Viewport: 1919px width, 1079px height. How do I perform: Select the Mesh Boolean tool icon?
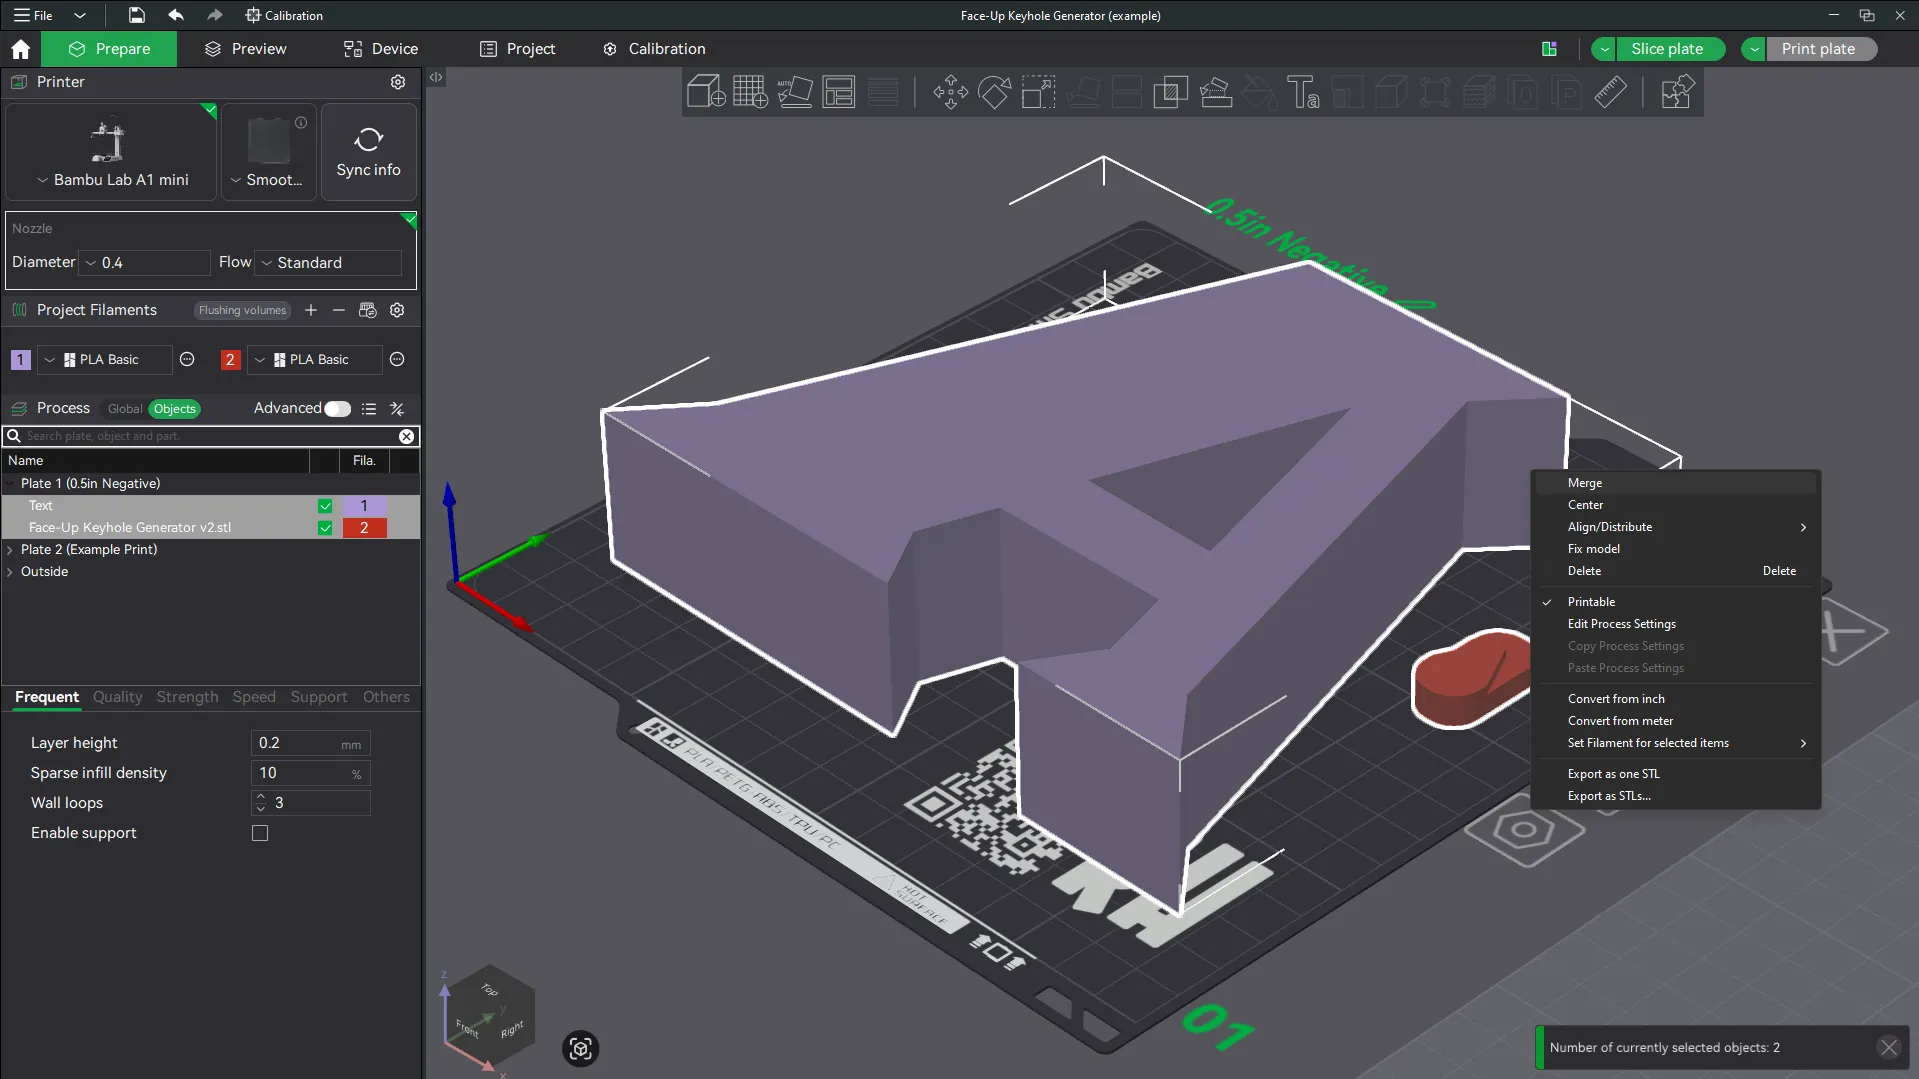click(1170, 92)
